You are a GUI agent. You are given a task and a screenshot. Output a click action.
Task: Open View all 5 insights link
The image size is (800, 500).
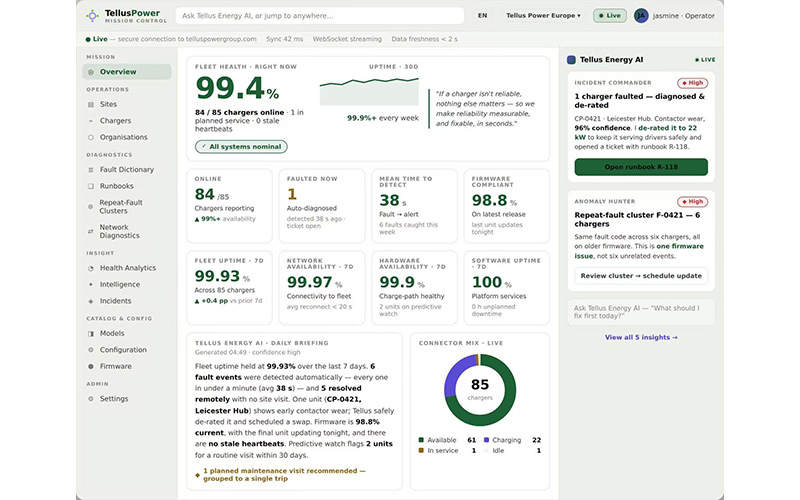pos(641,337)
